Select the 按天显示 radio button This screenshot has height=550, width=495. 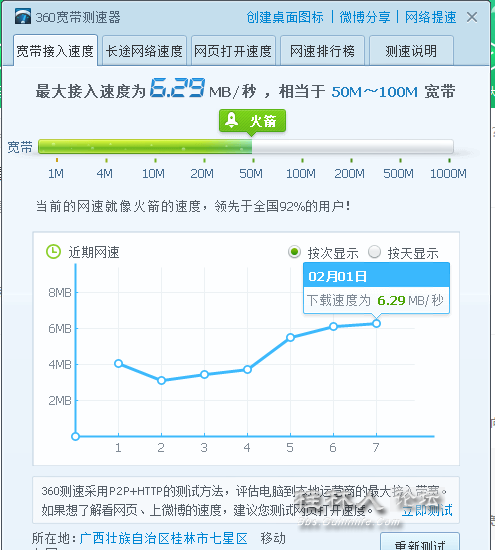click(x=374, y=252)
